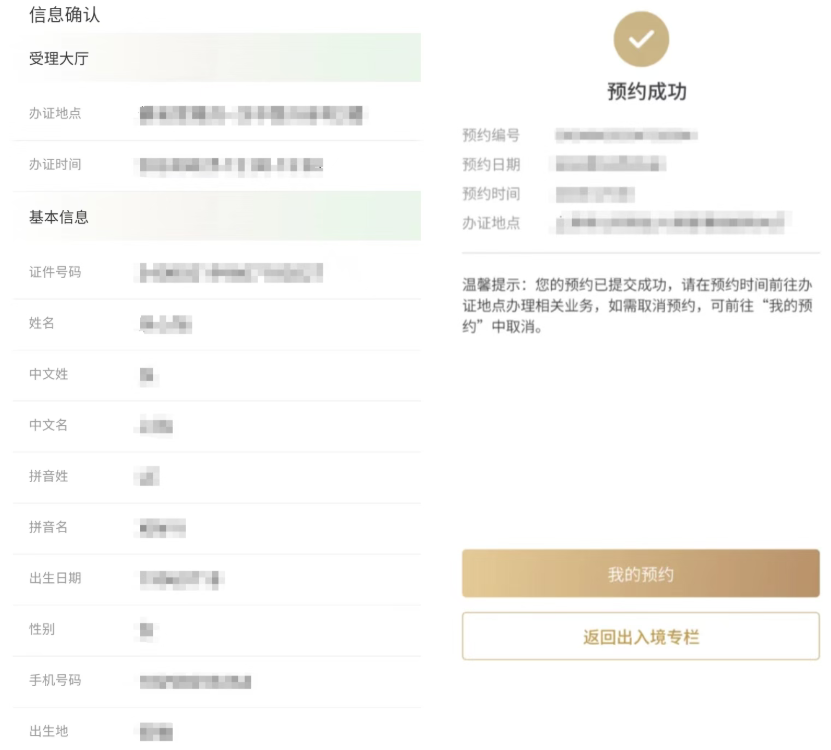Tap the 证件号码 field value
Viewport: 831px width, 750px height.
[x=231, y=271]
